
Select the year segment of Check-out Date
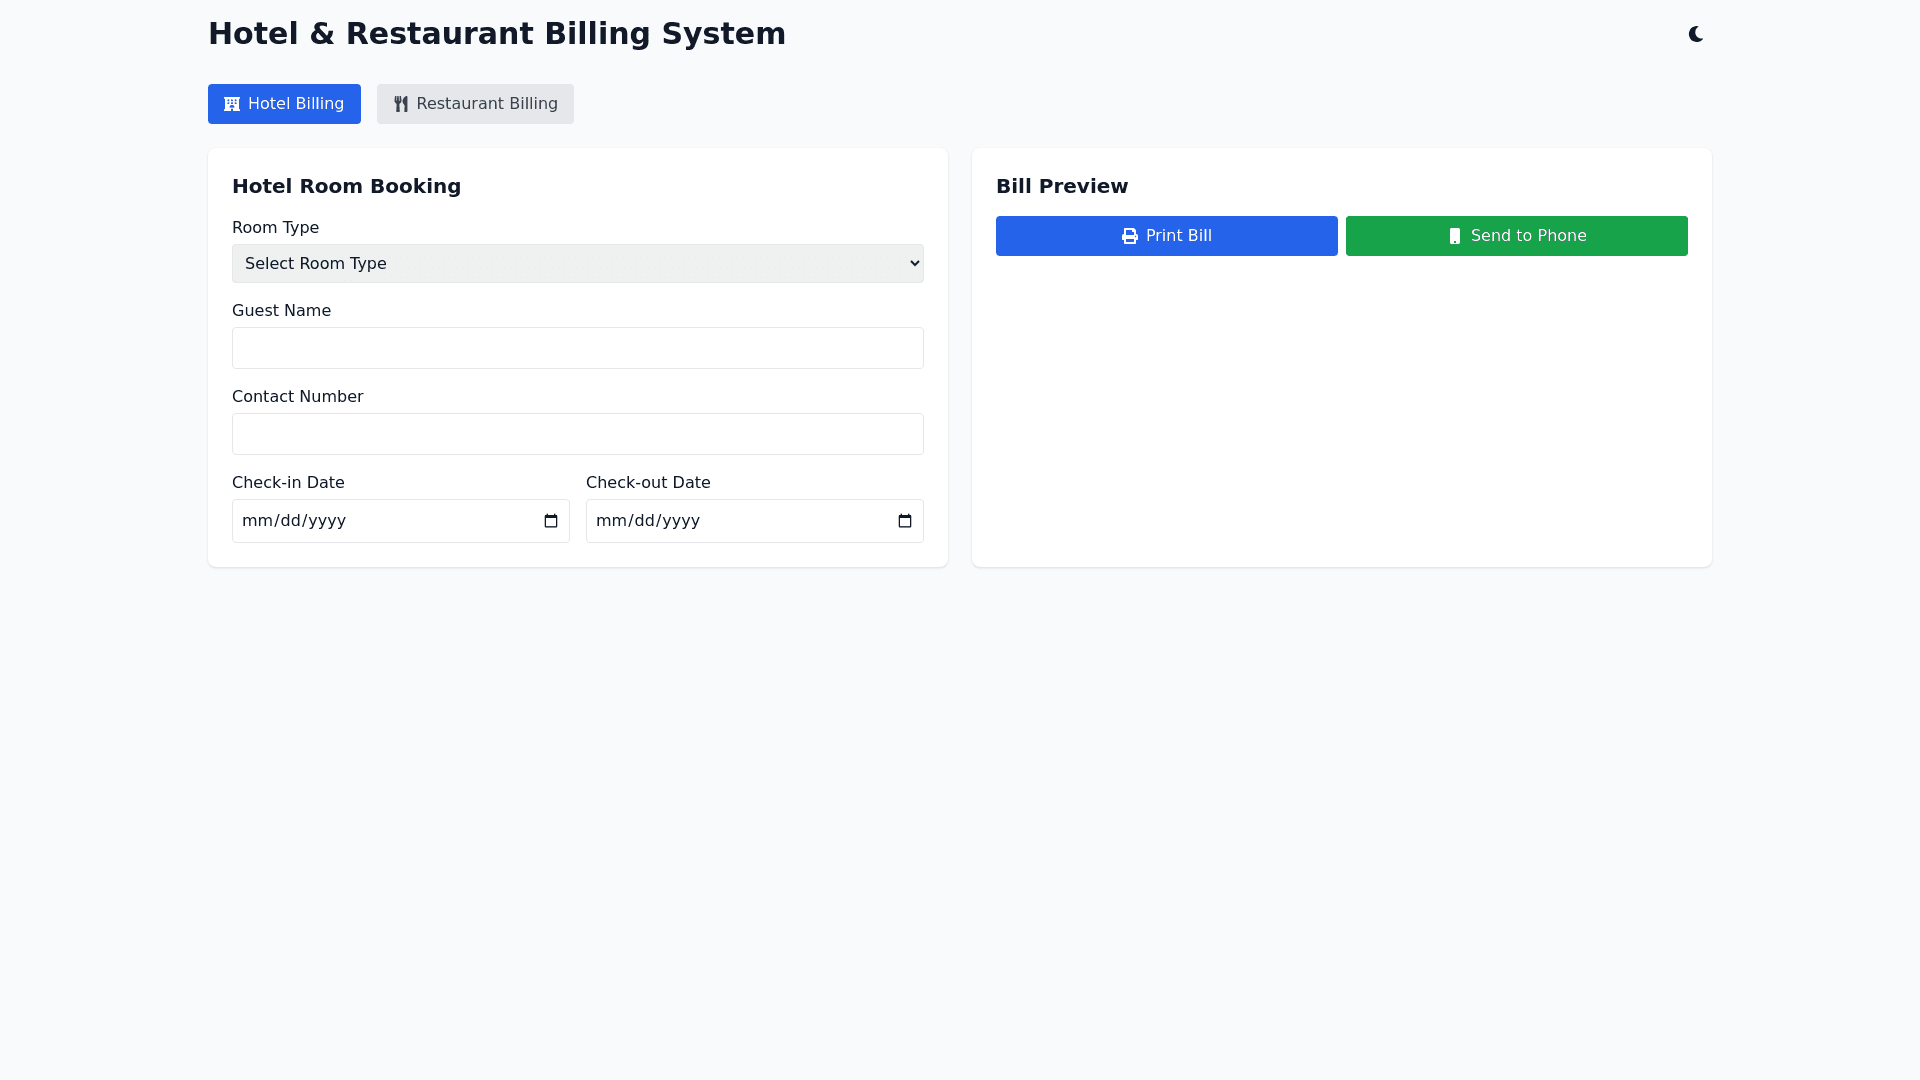(679, 521)
